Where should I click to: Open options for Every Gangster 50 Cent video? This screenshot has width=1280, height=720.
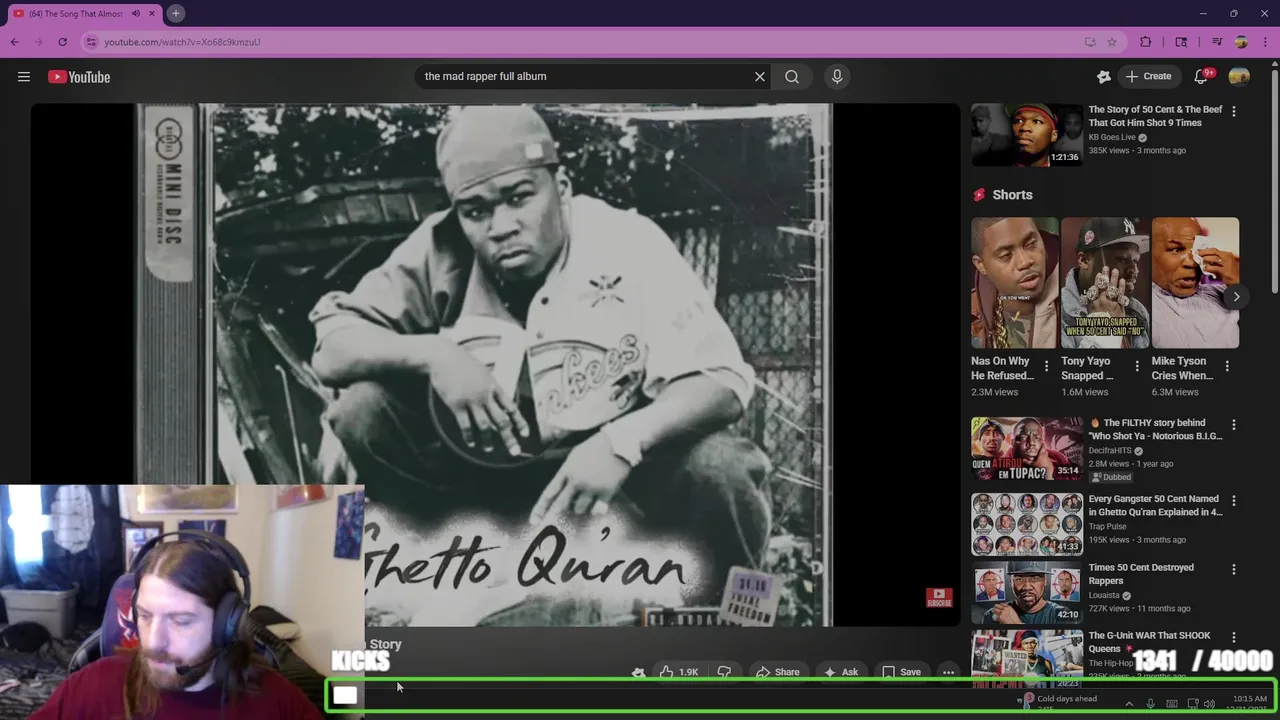click(x=1234, y=500)
